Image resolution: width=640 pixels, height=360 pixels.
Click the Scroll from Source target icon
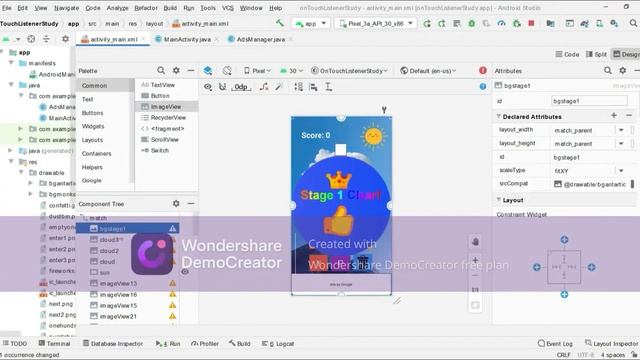[31, 39]
